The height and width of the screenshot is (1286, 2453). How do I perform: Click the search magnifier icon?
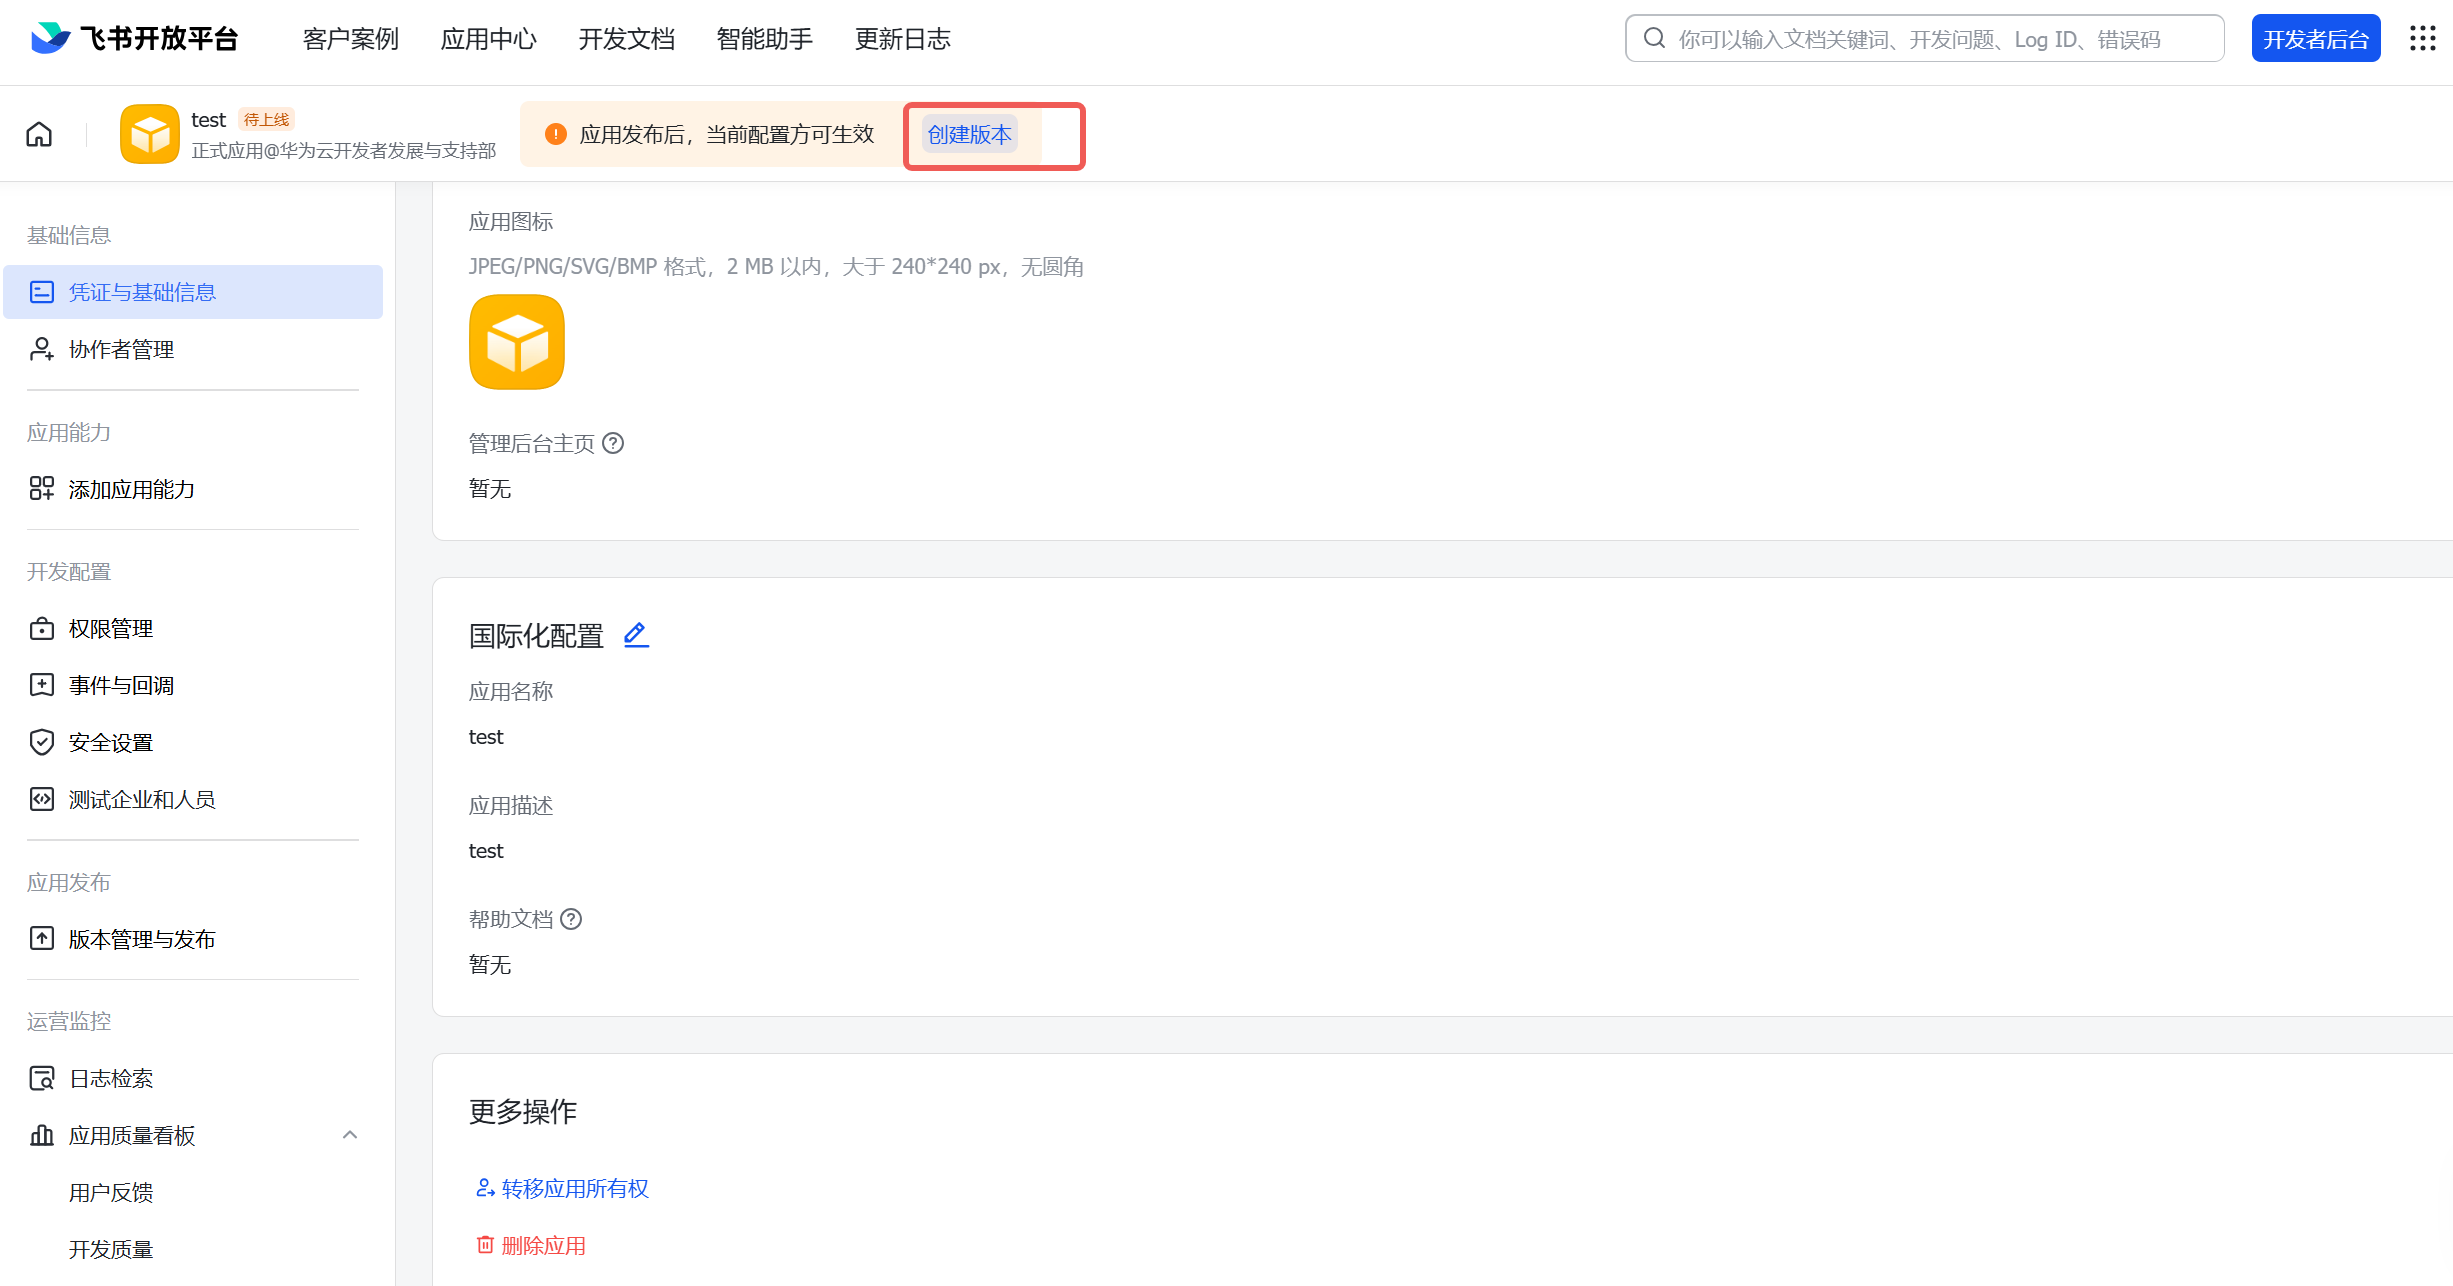[1655, 38]
